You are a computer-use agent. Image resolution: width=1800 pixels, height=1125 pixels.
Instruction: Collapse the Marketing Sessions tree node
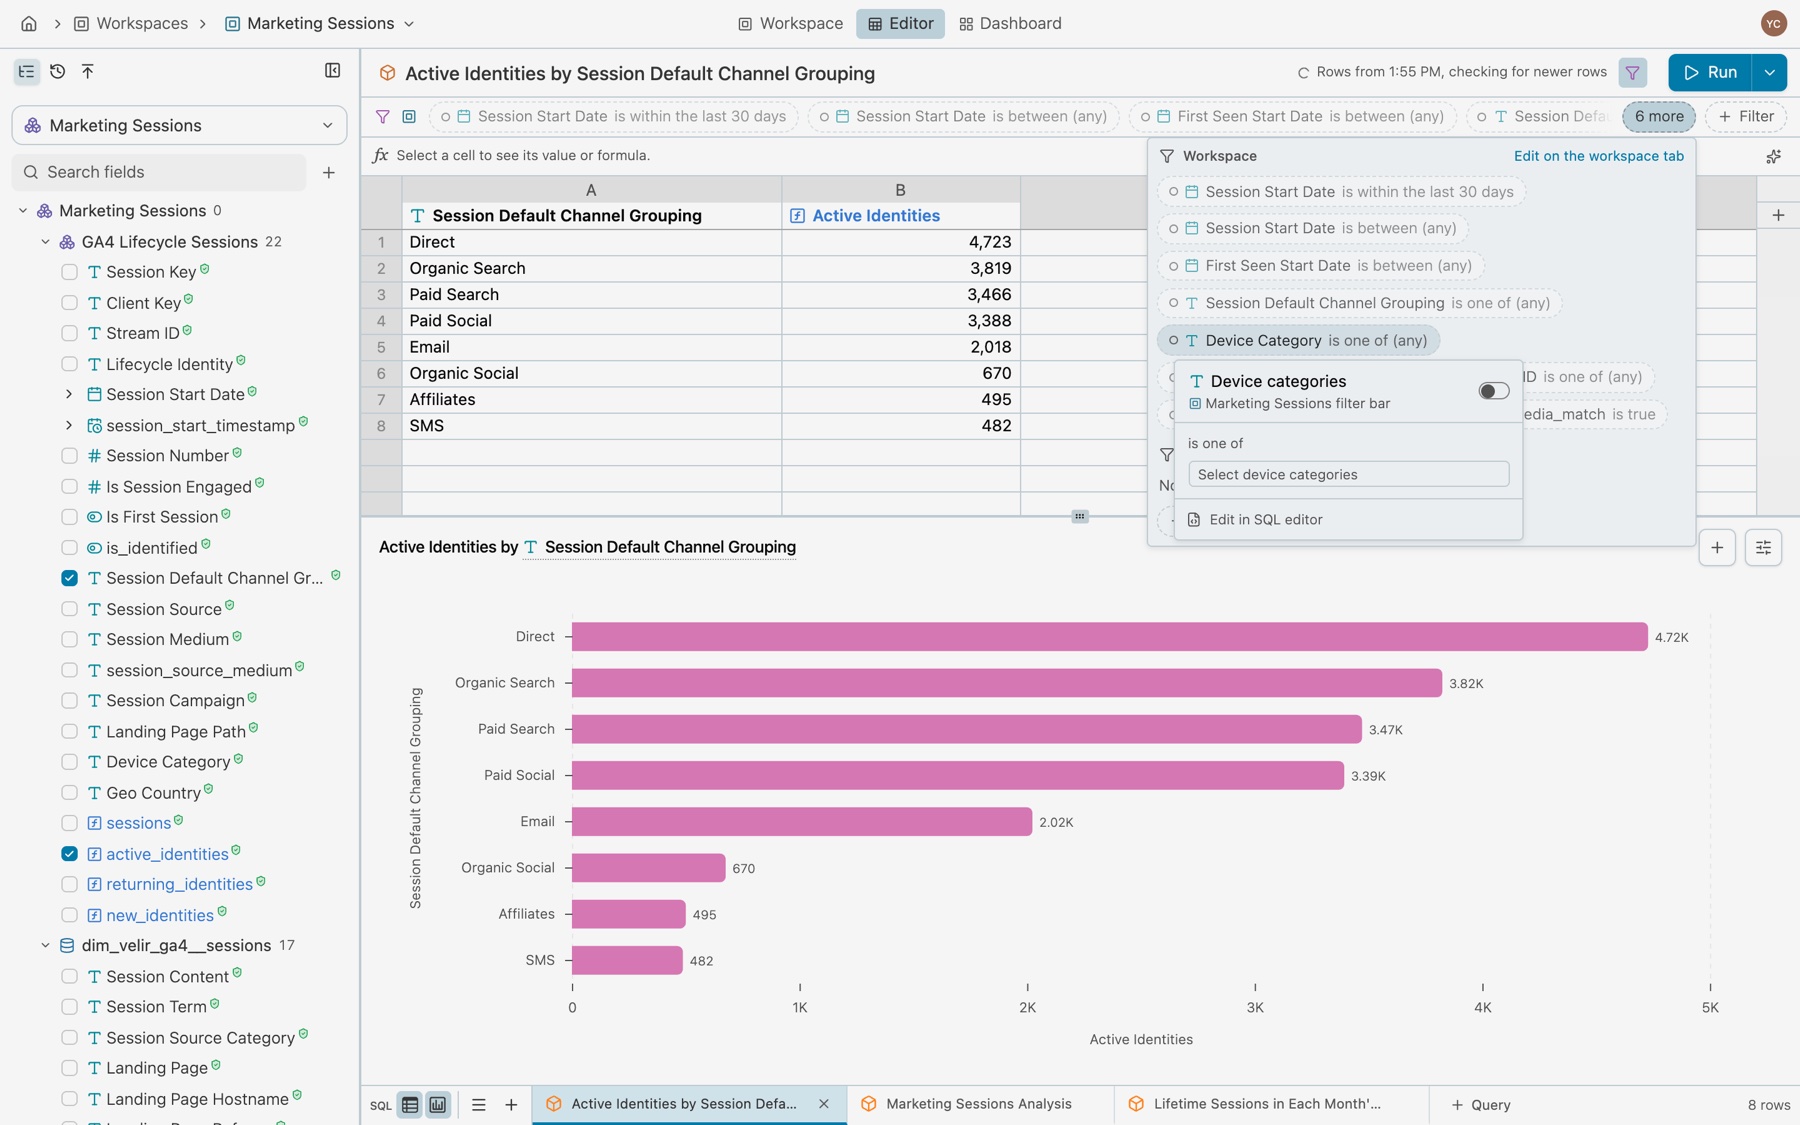click(x=23, y=211)
